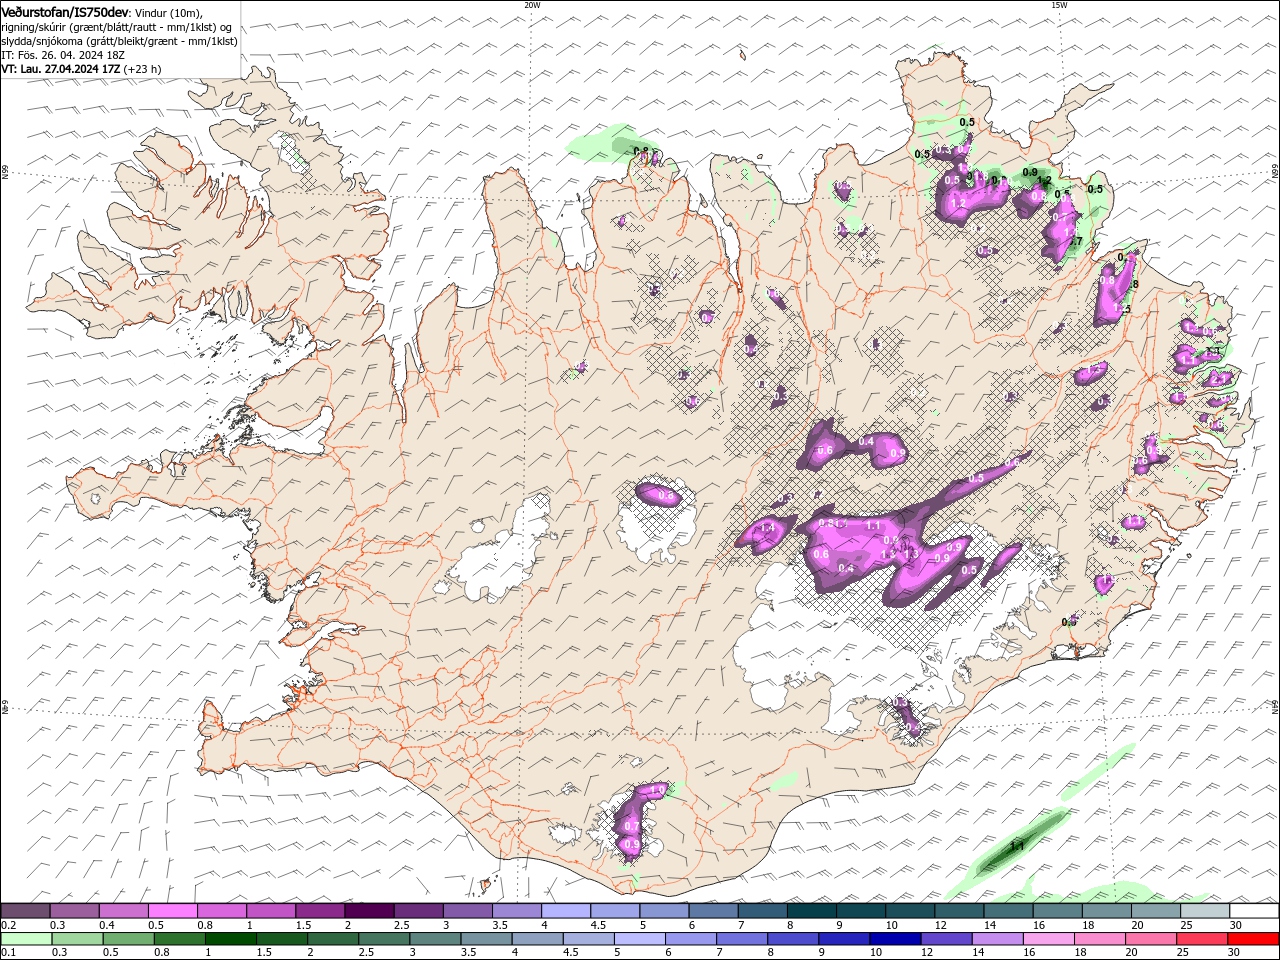Click the pale pink swatch at 16, lower row
Viewport: 1280px width, 960px height.
point(1047,939)
